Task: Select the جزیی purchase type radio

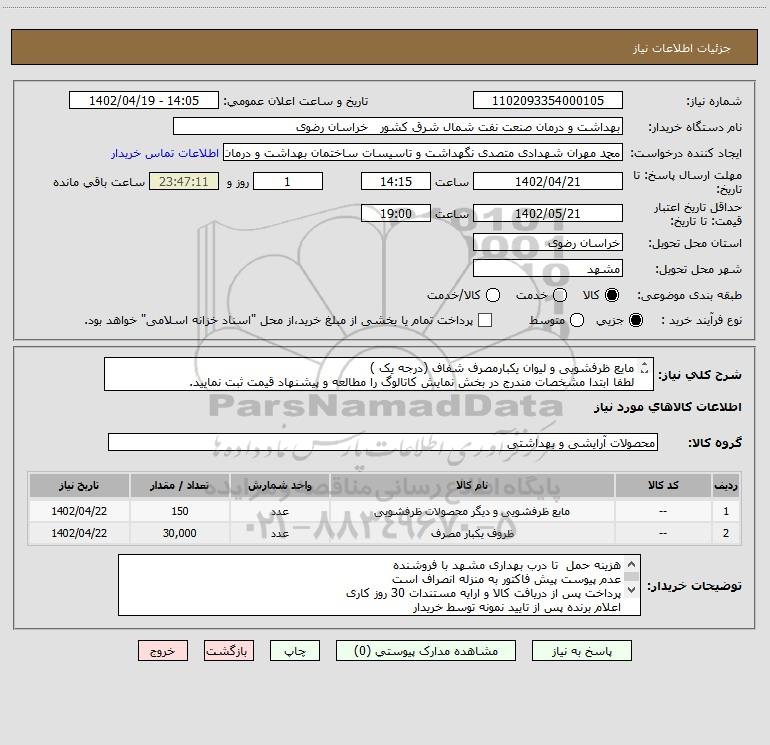Action: pyautogui.click(x=635, y=321)
